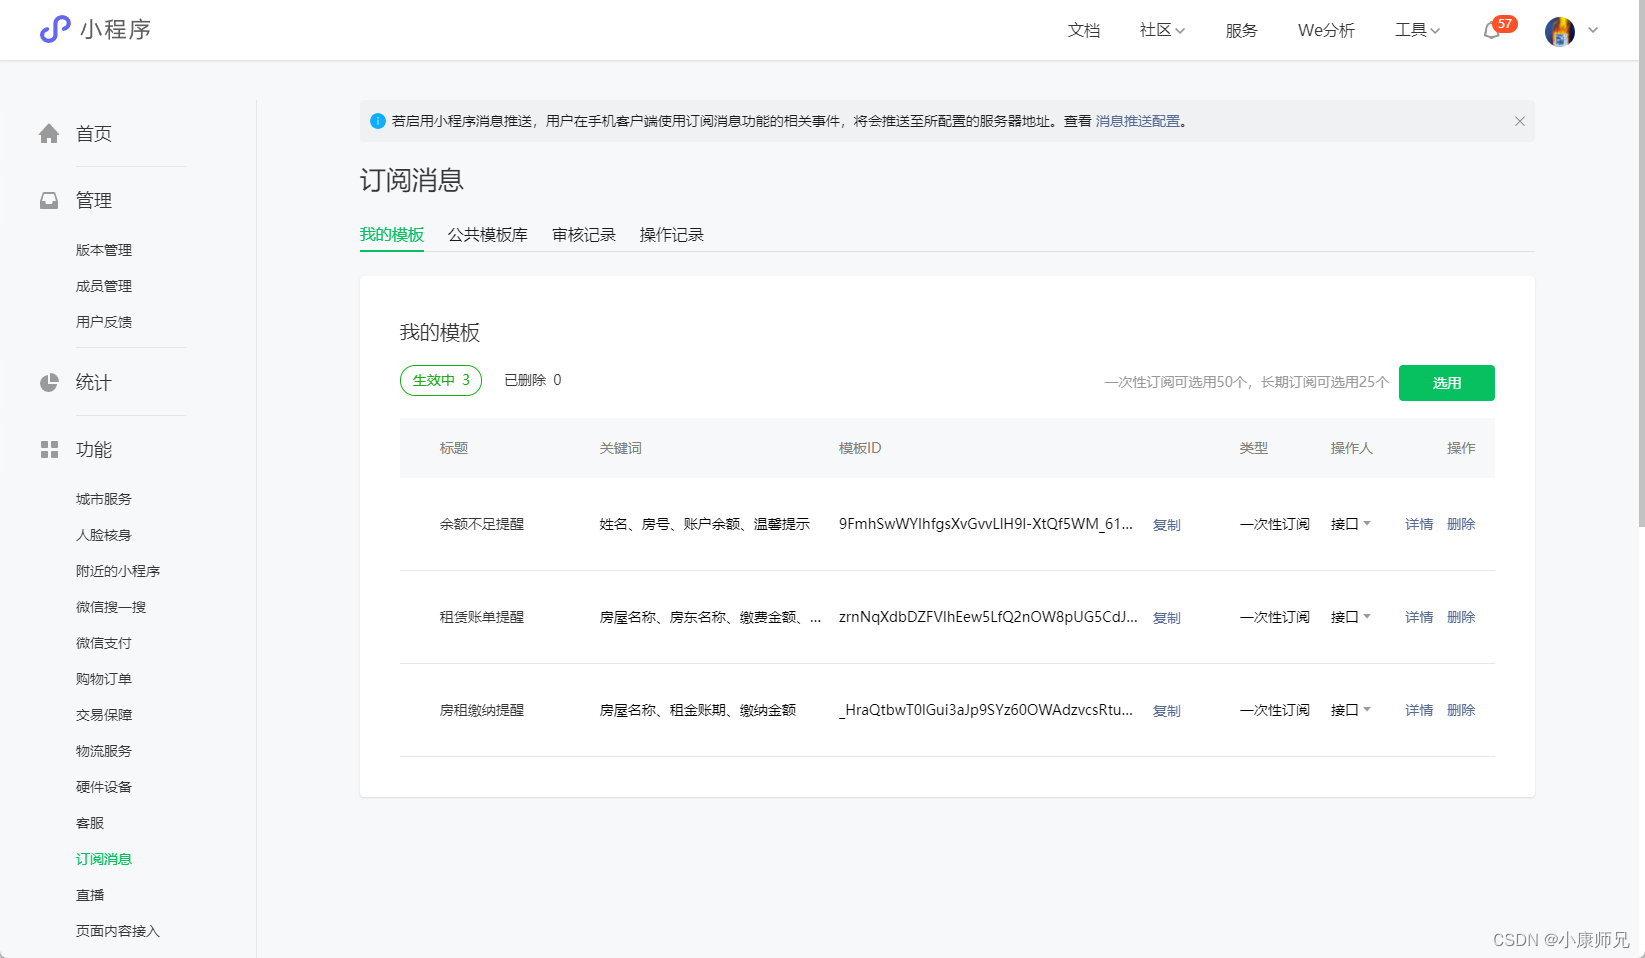
Task: Switch to the 公共模板库 tab
Action: coord(488,234)
